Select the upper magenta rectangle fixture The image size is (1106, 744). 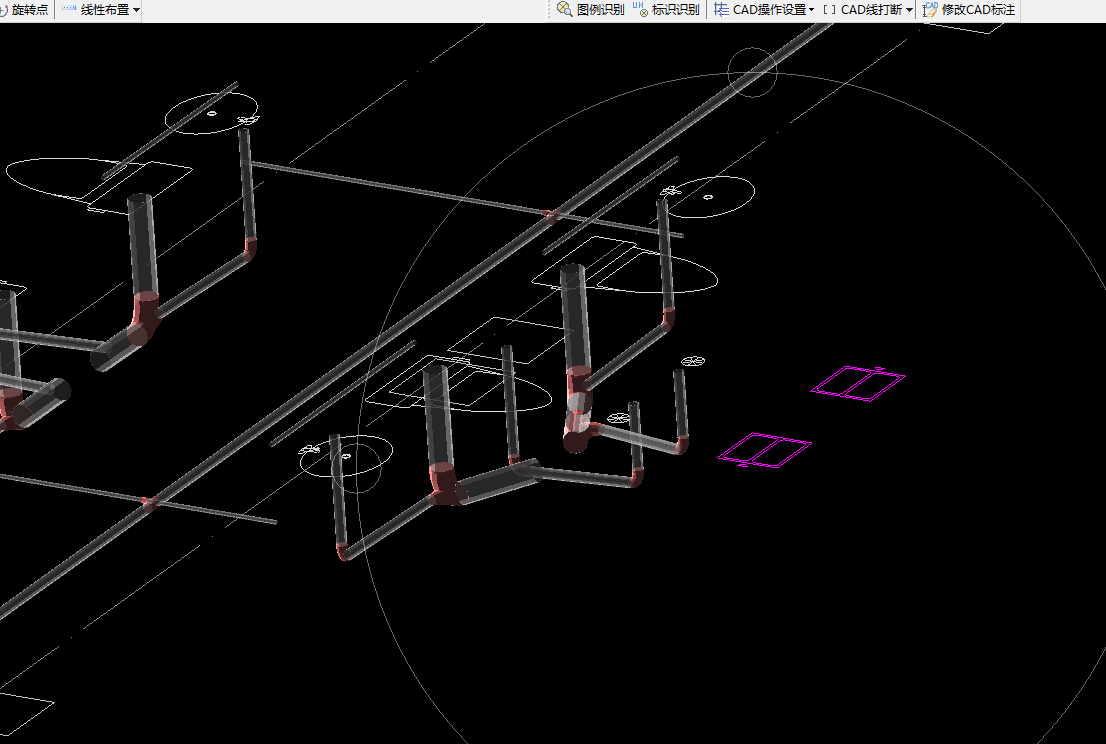point(858,383)
